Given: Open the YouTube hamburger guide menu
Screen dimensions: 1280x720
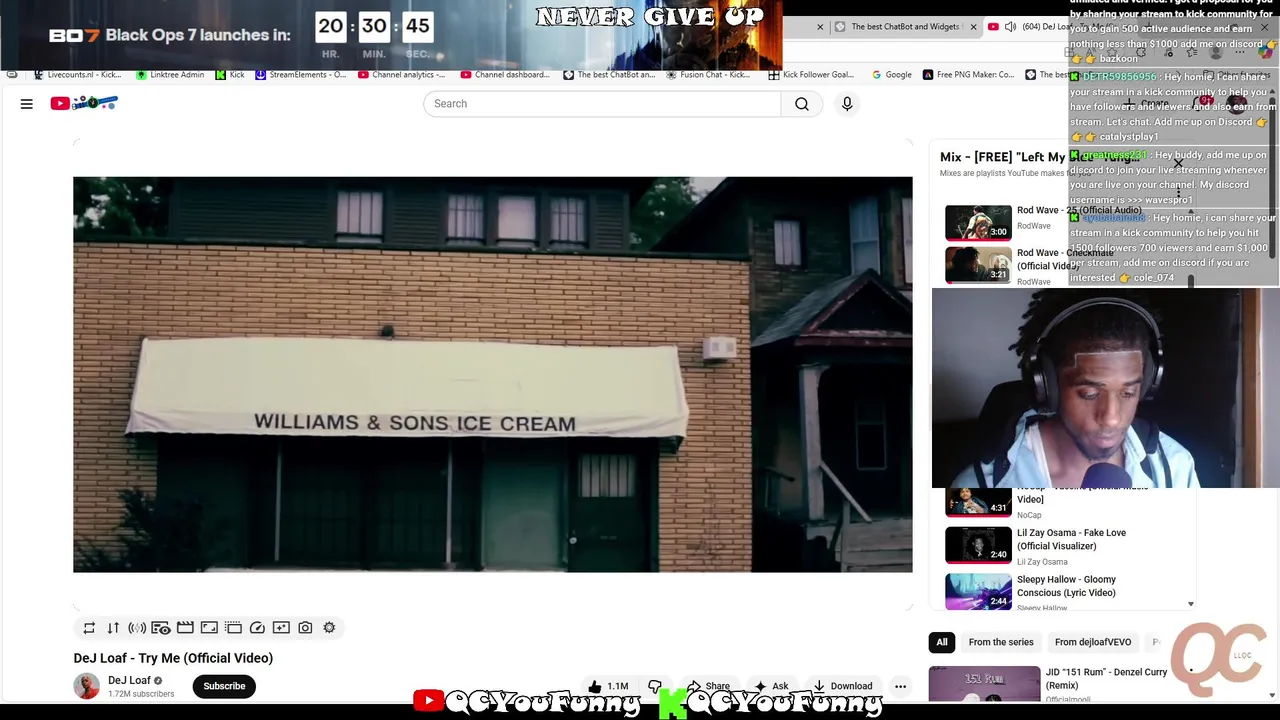Looking at the screenshot, I should pyautogui.click(x=27, y=104).
